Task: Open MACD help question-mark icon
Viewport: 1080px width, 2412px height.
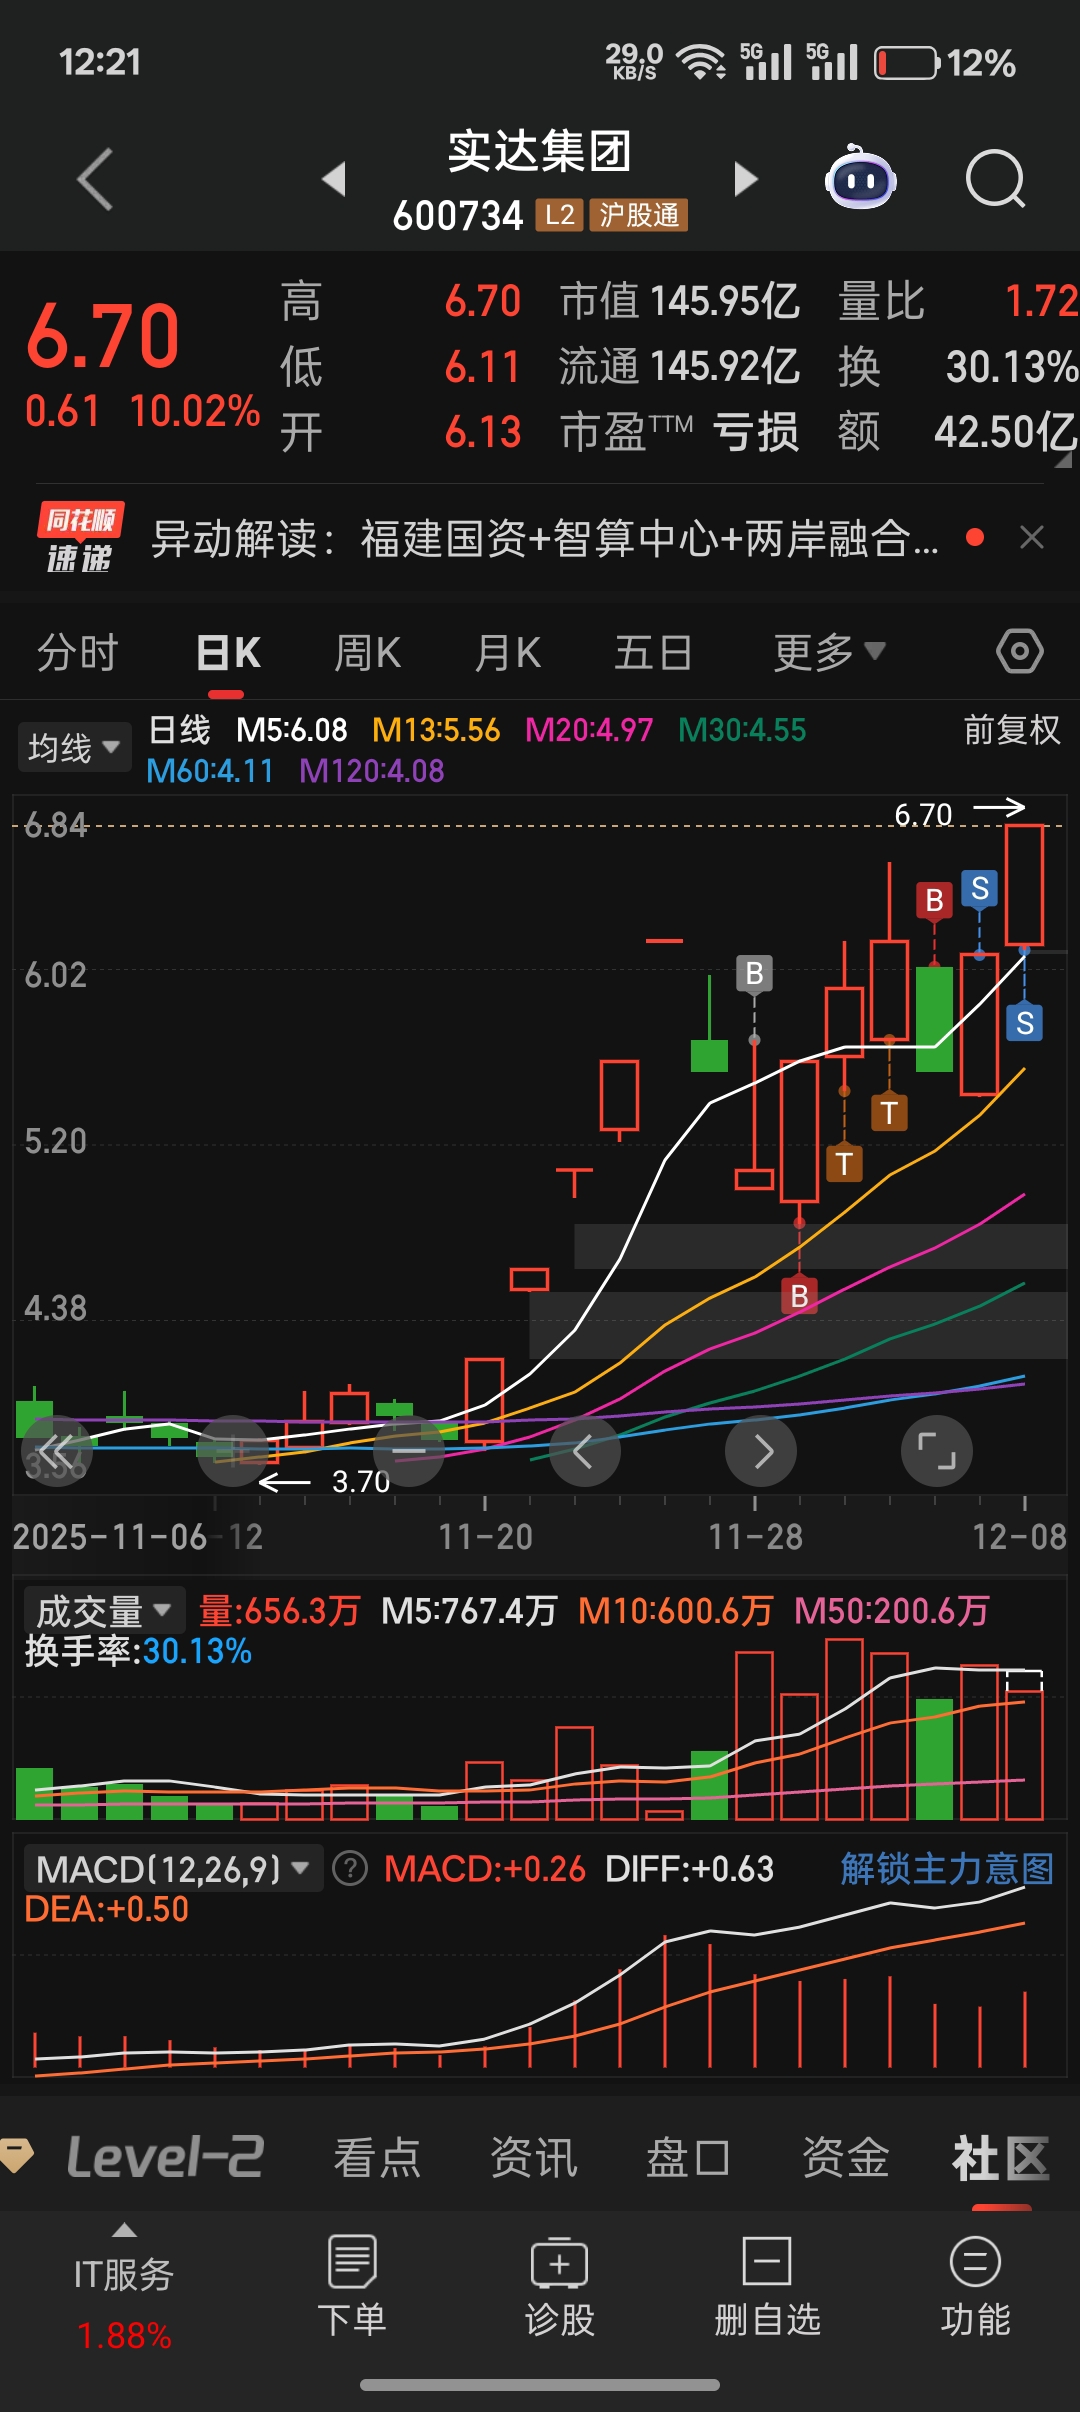Action: [350, 1868]
